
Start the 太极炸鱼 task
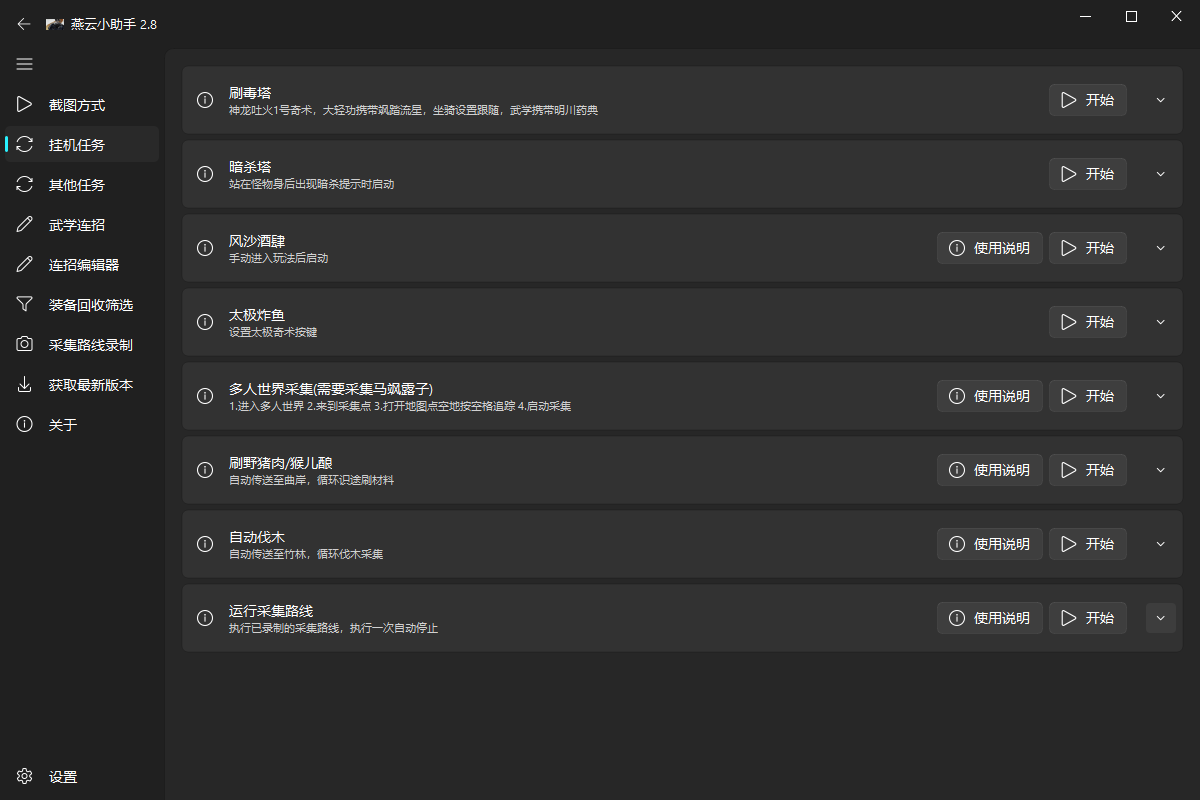pos(1088,322)
